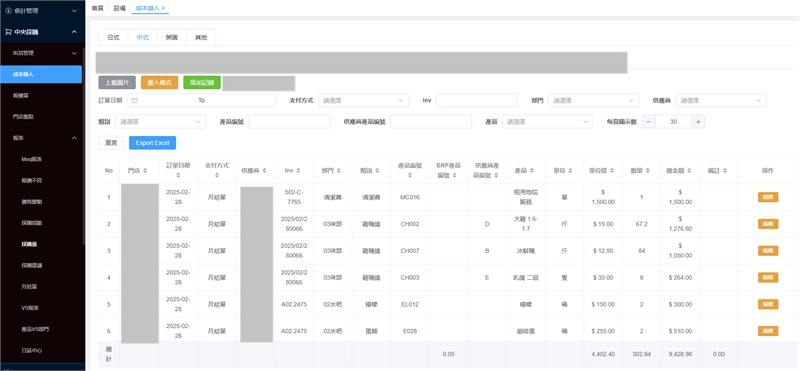Click the edit button for row CH003
This screenshot has width=800, height=371.
click(768, 277)
